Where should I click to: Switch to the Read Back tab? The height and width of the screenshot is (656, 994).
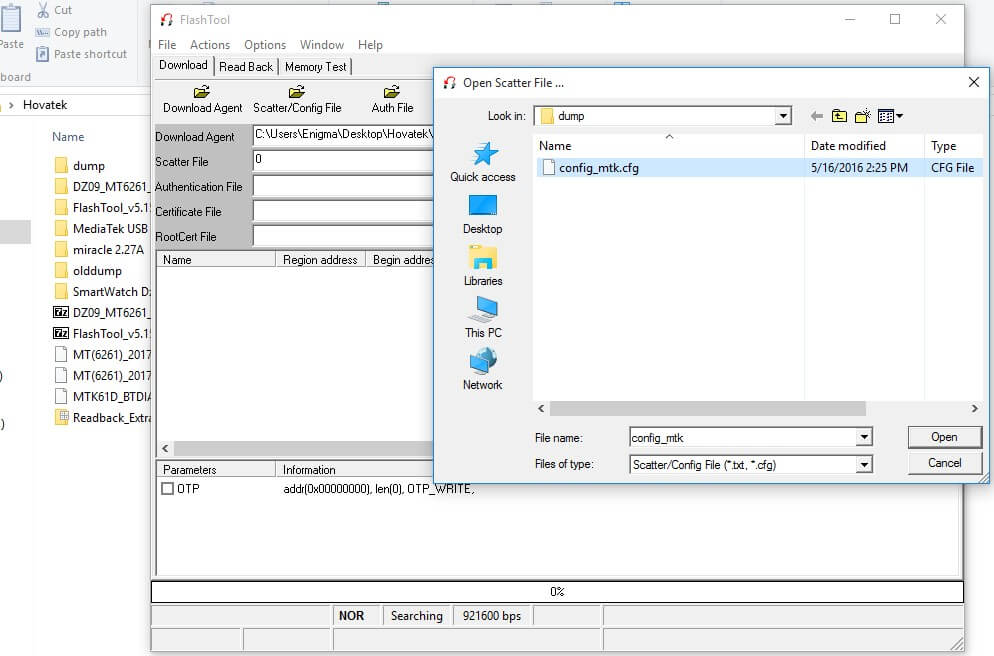pyautogui.click(x=246, y=67)
